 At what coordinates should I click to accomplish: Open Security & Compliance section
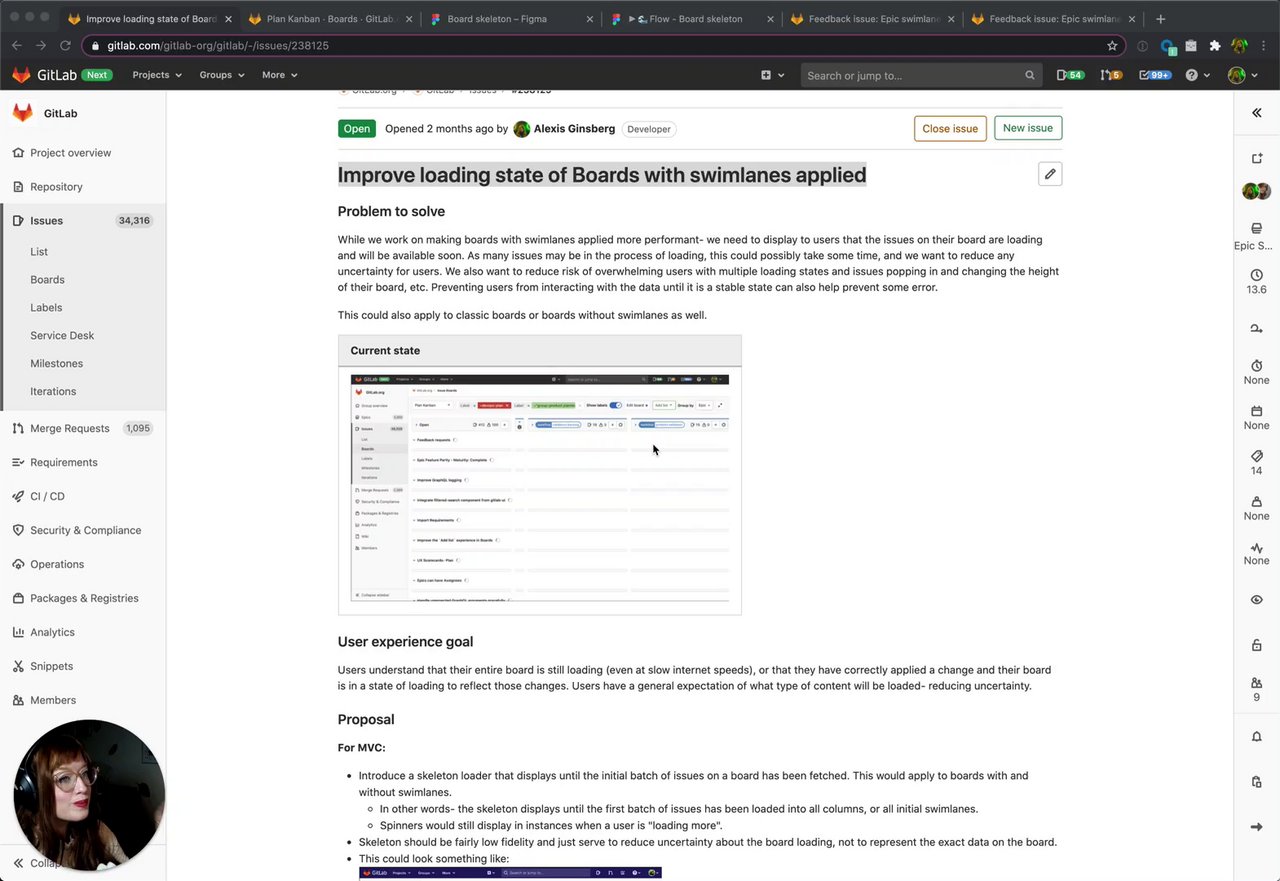pyautogui.click(x=83, y=530)
